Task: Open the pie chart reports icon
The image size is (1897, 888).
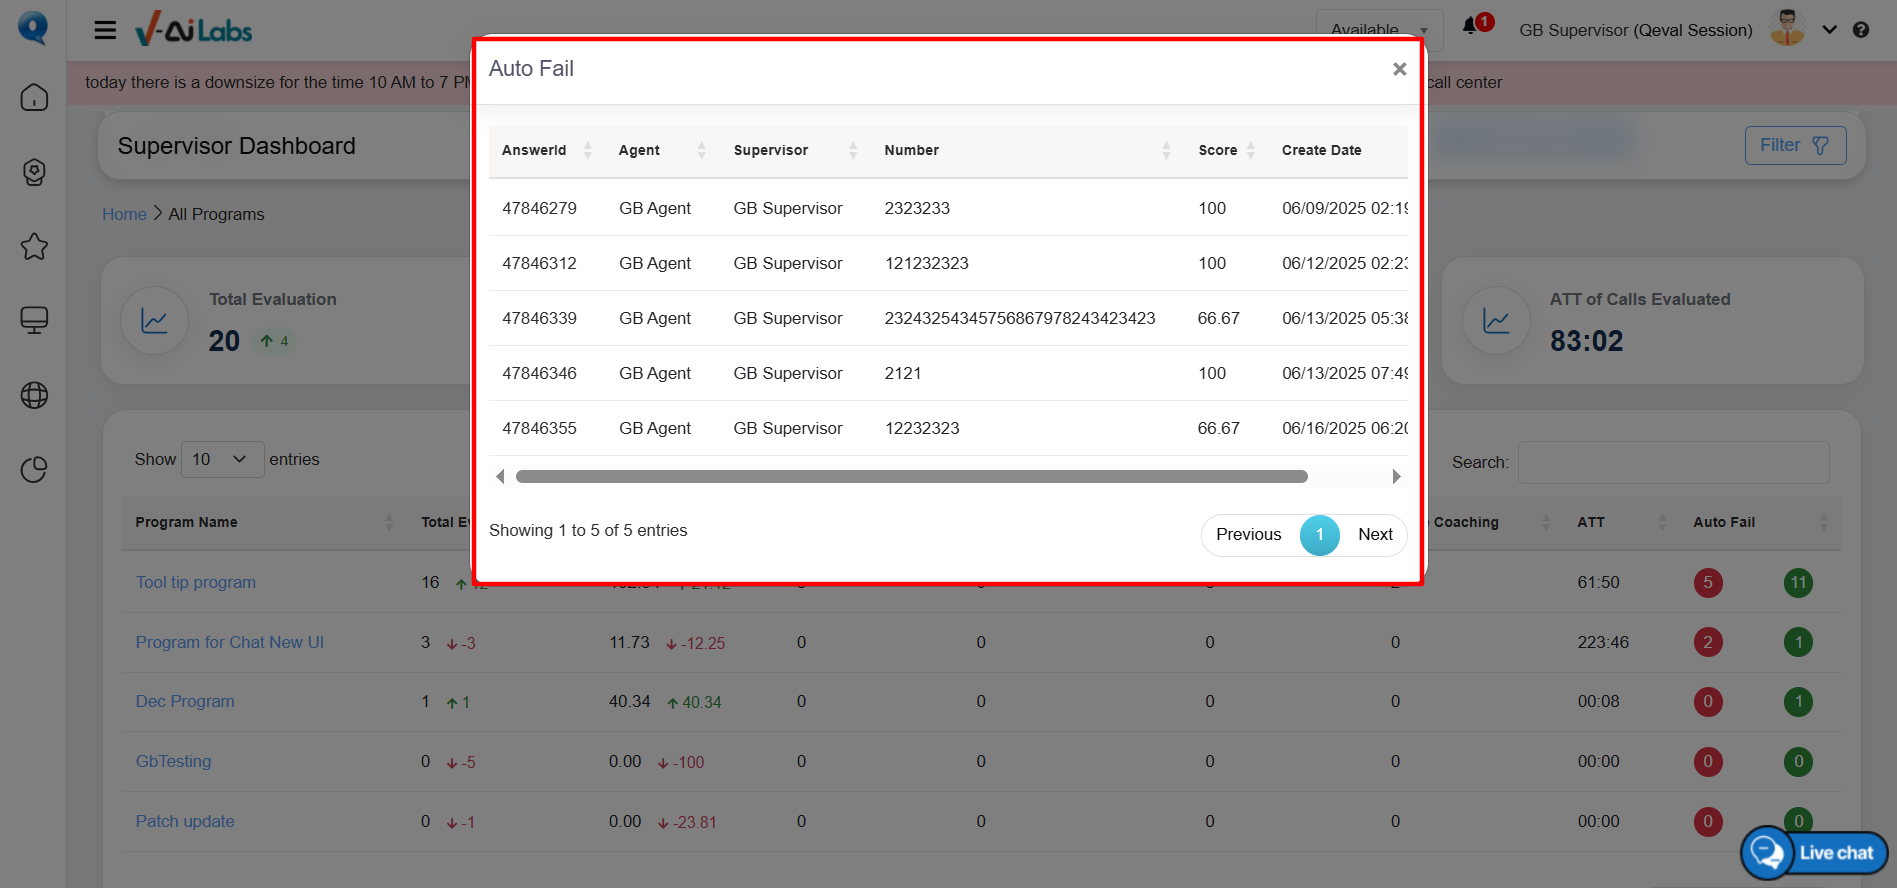Action: point(34,469)
